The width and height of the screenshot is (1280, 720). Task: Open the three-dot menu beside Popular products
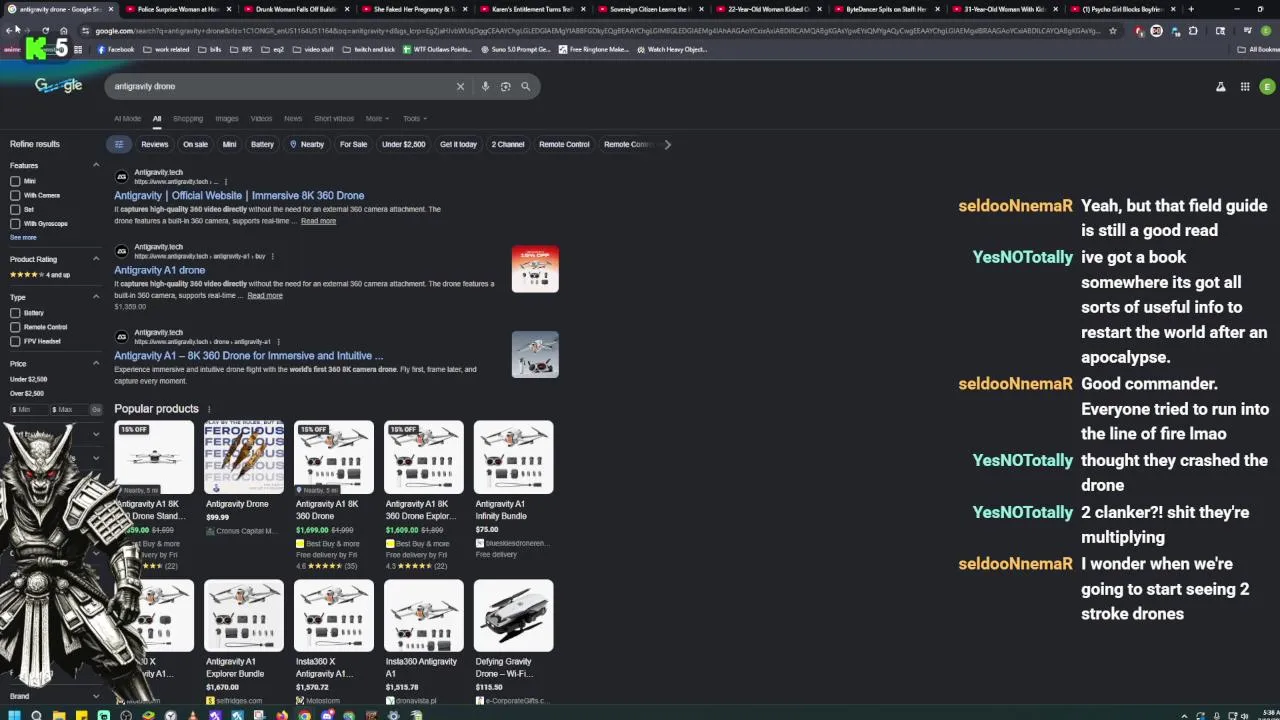click(209, 409)
